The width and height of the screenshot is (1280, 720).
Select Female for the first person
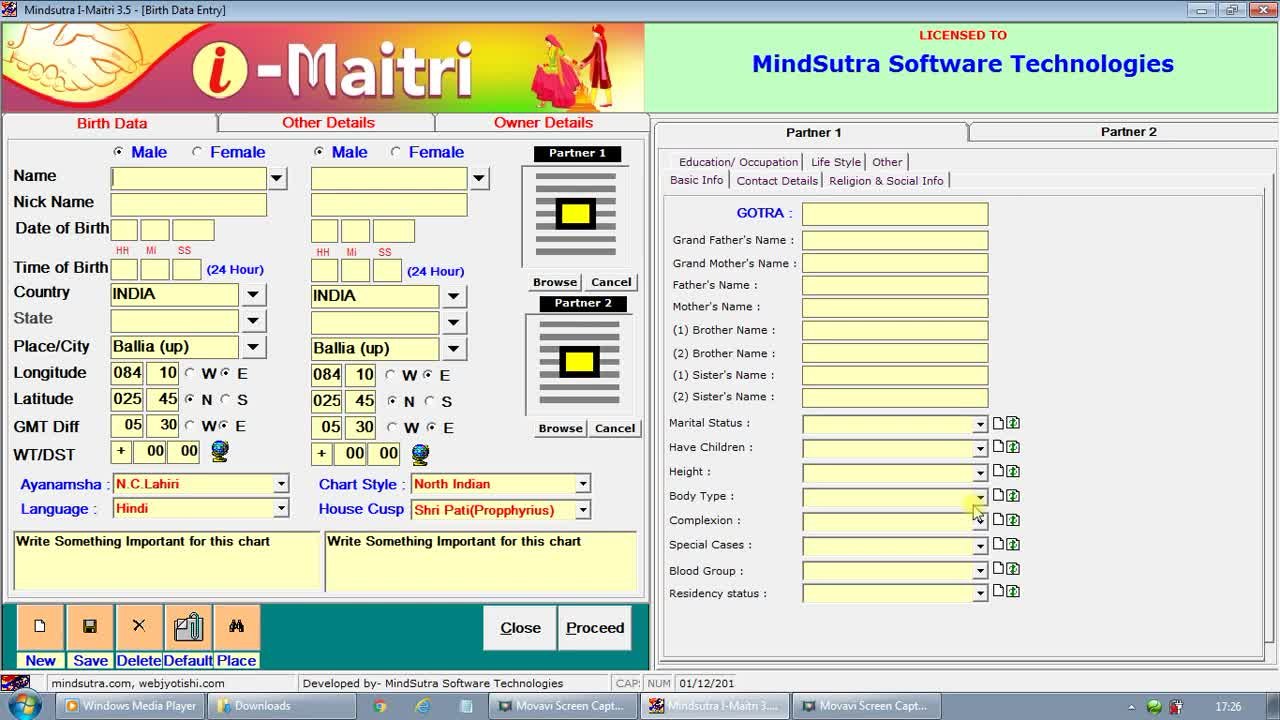[197, 152]
